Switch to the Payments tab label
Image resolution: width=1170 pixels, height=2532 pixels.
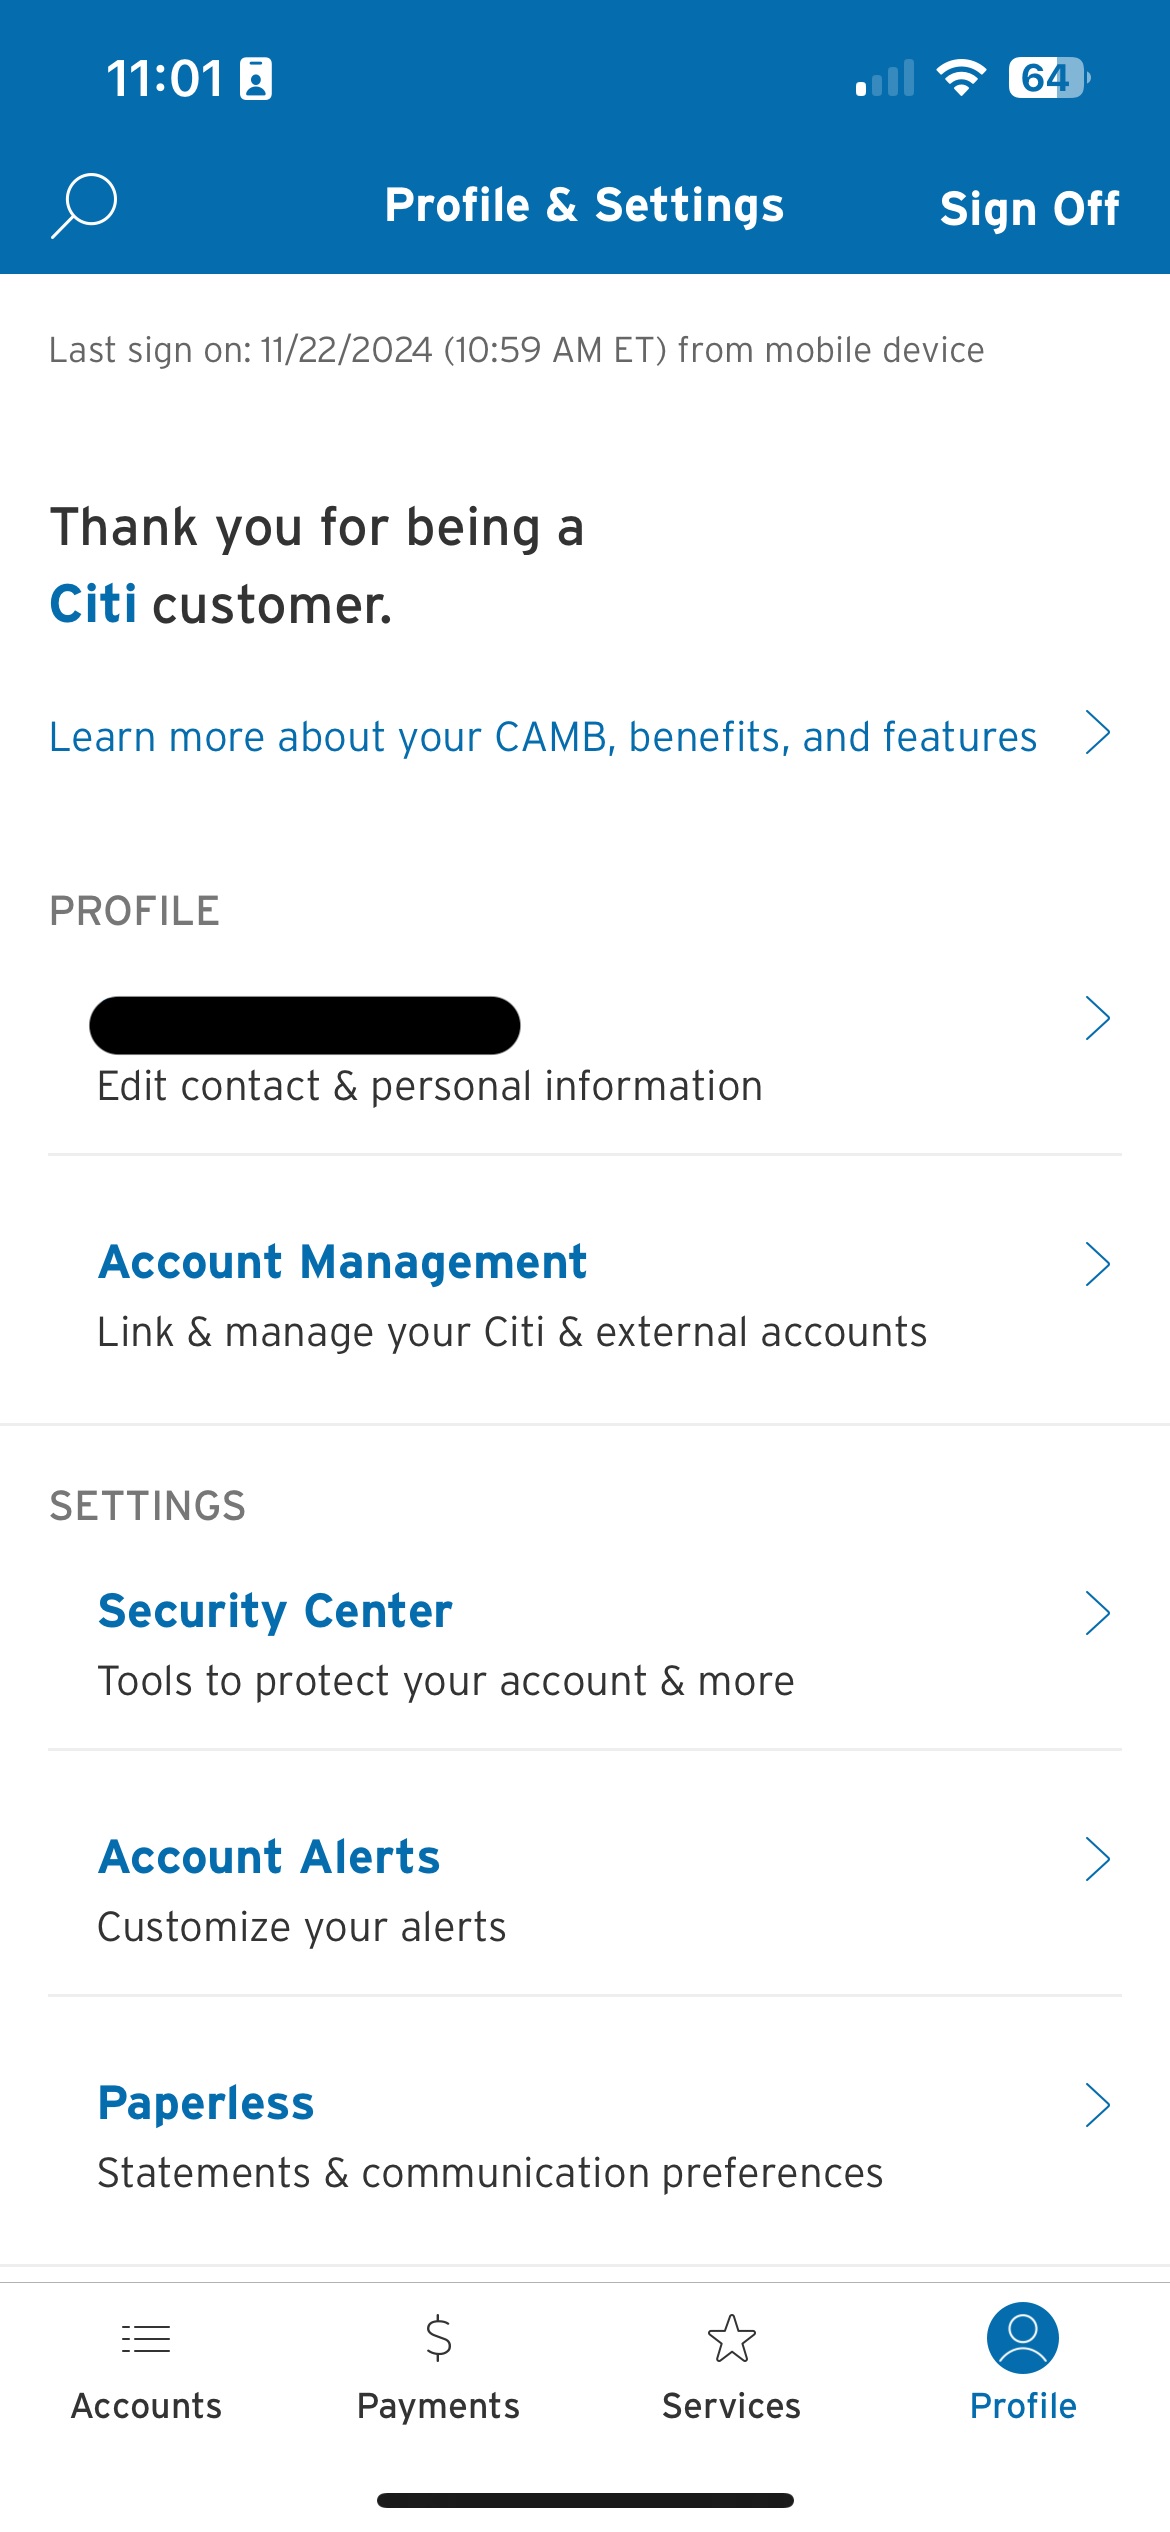click(x=438, y=2406)
